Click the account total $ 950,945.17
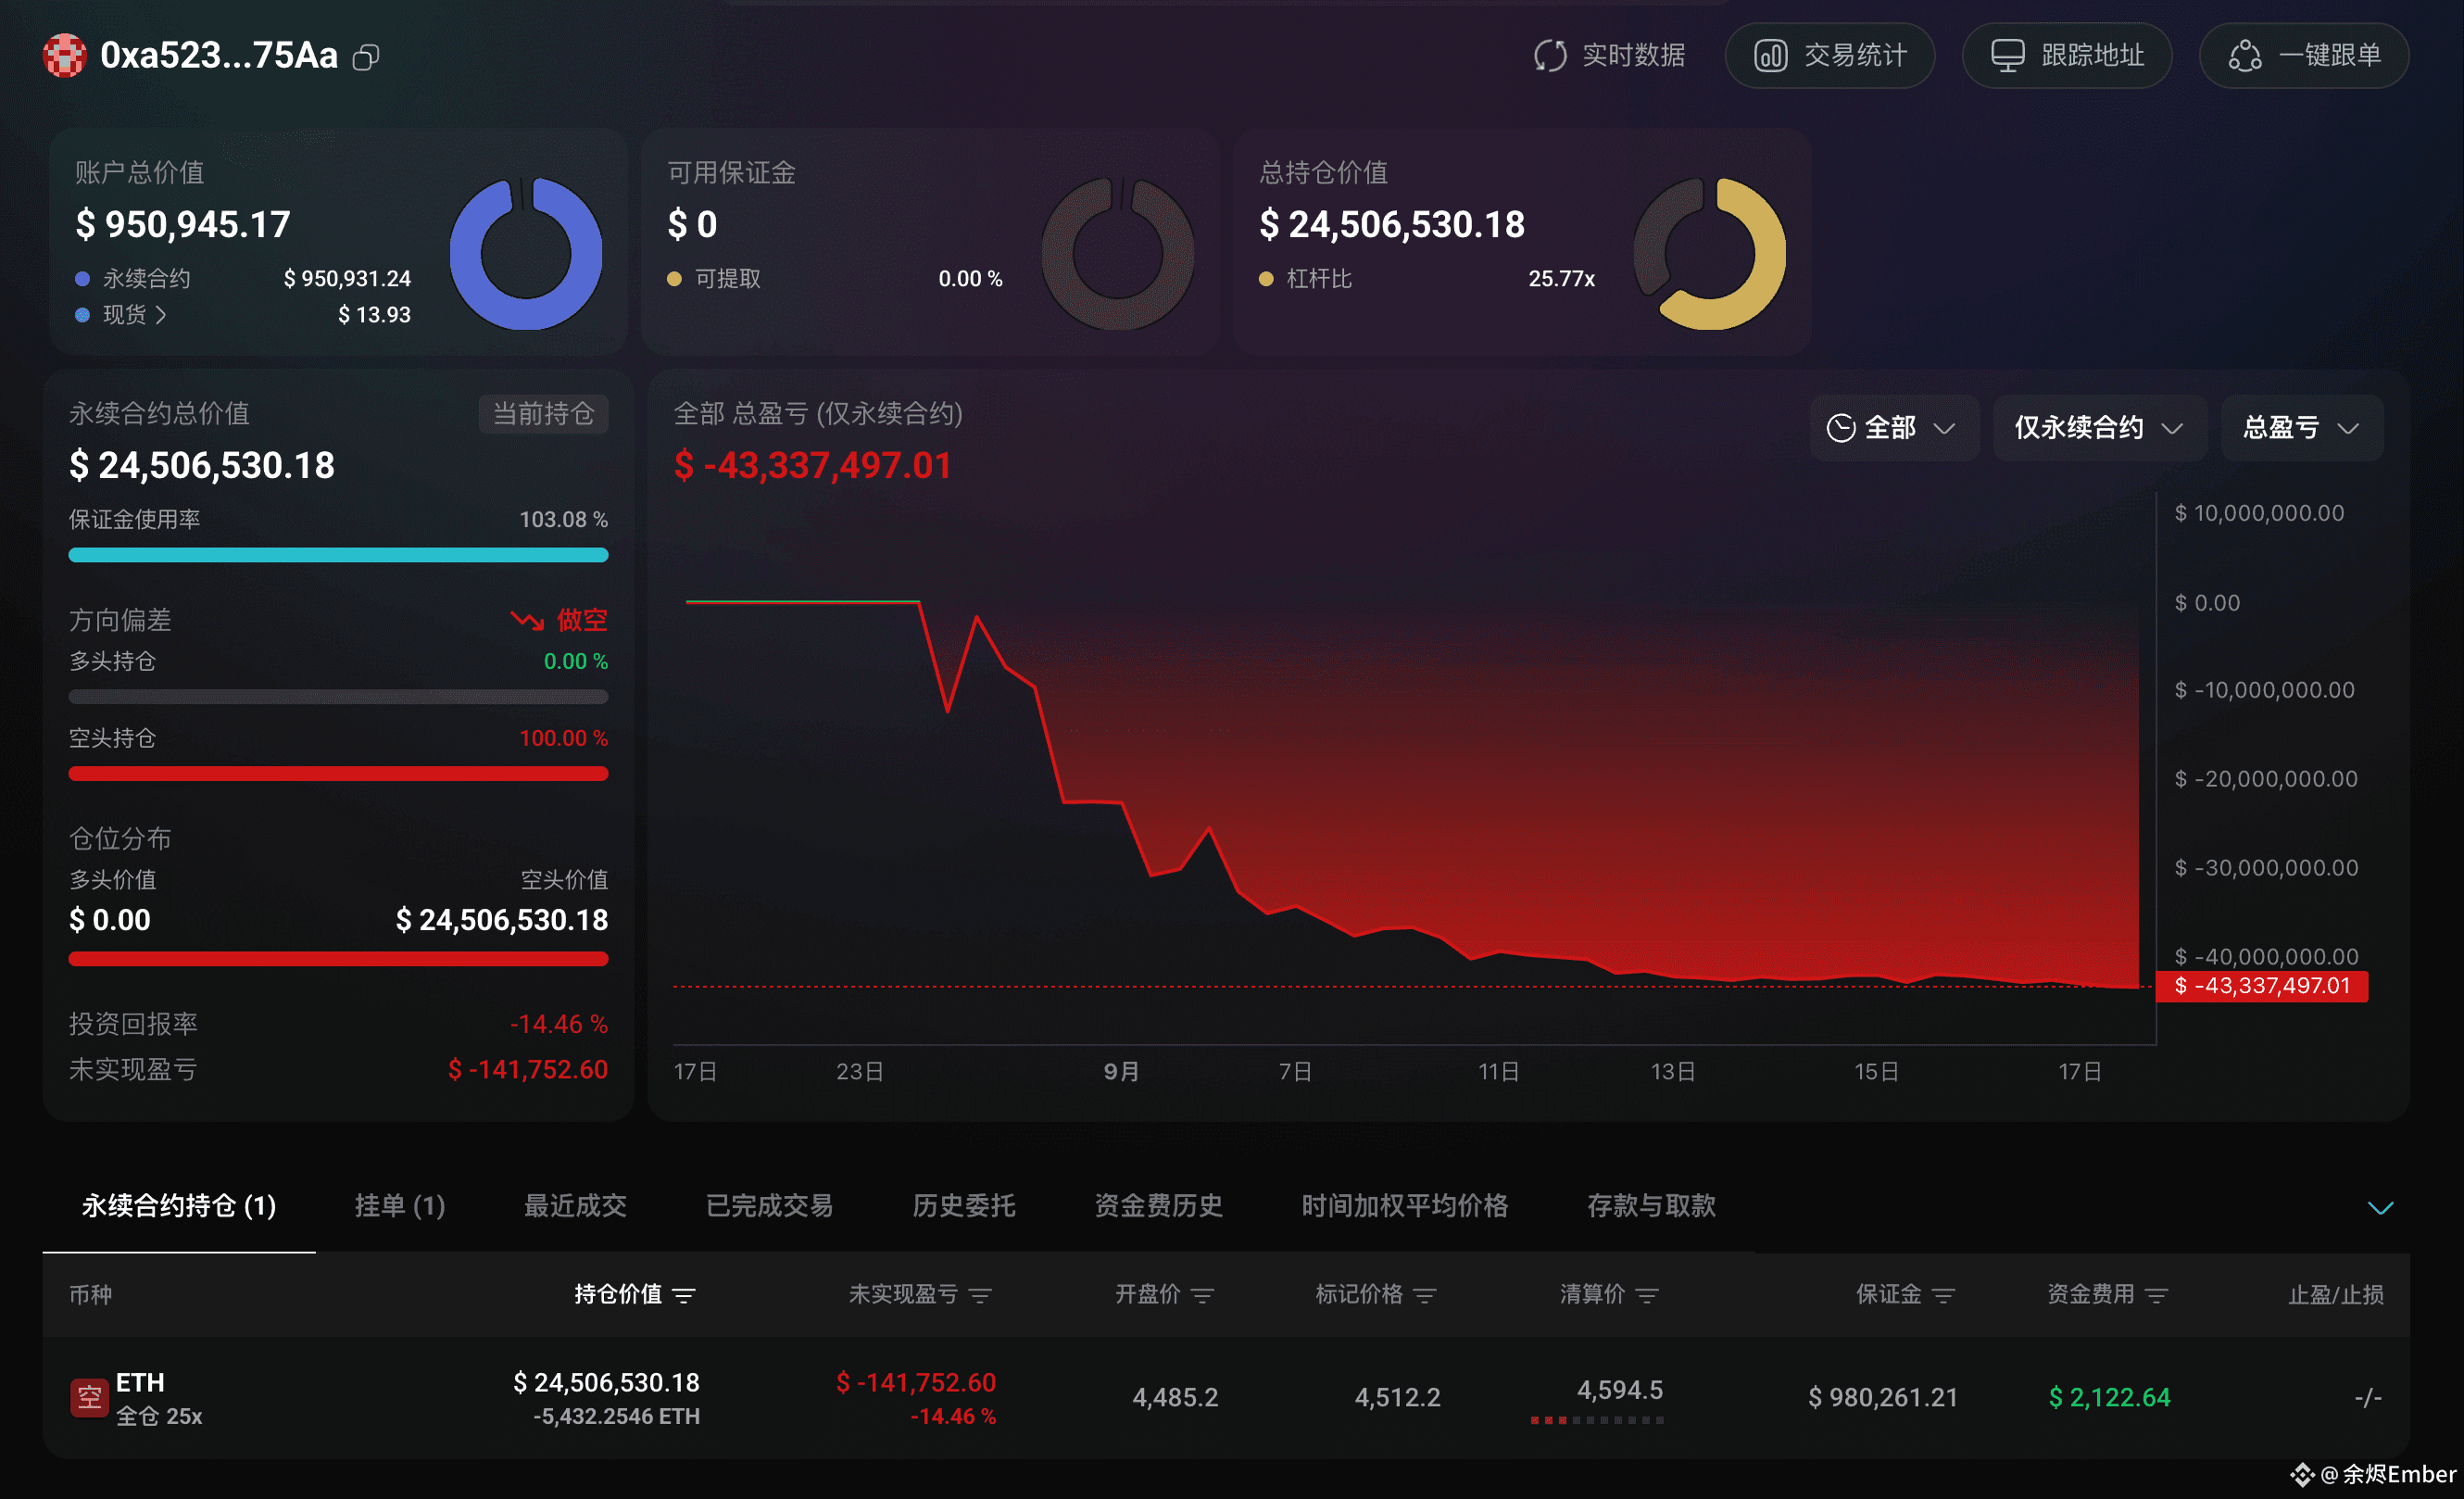This screenshot has height=1499, width=2464. [183, 224]
